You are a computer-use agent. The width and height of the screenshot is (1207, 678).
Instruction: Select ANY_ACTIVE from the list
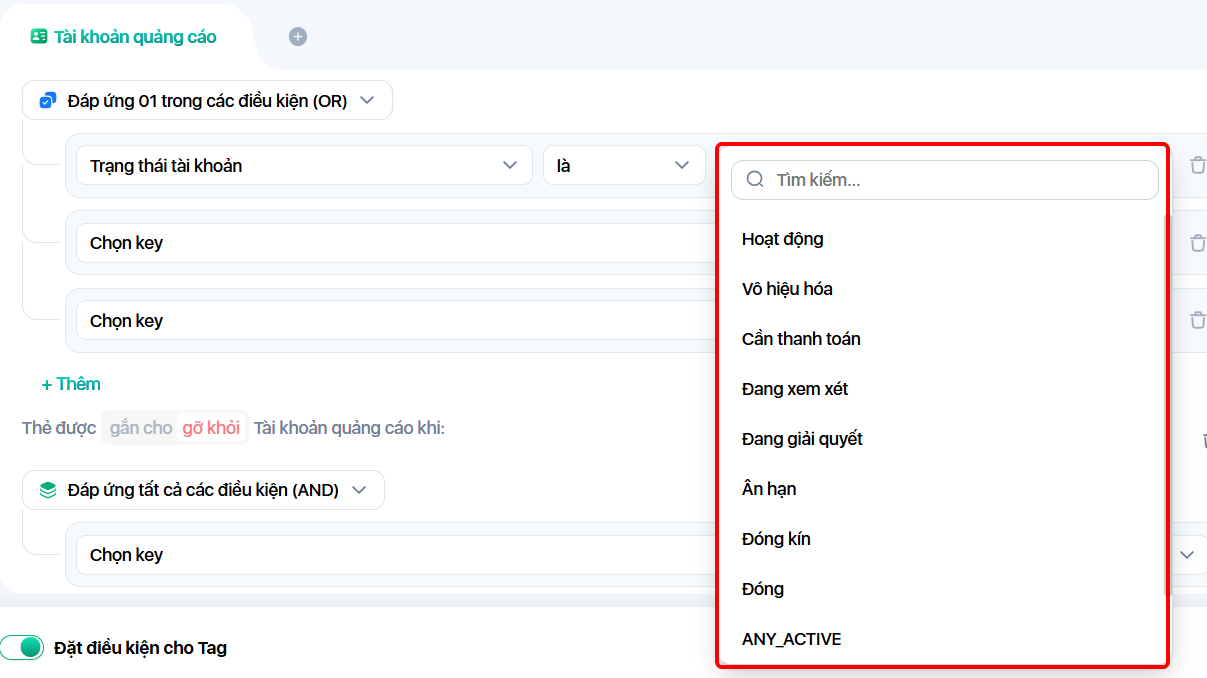[791, 639]
